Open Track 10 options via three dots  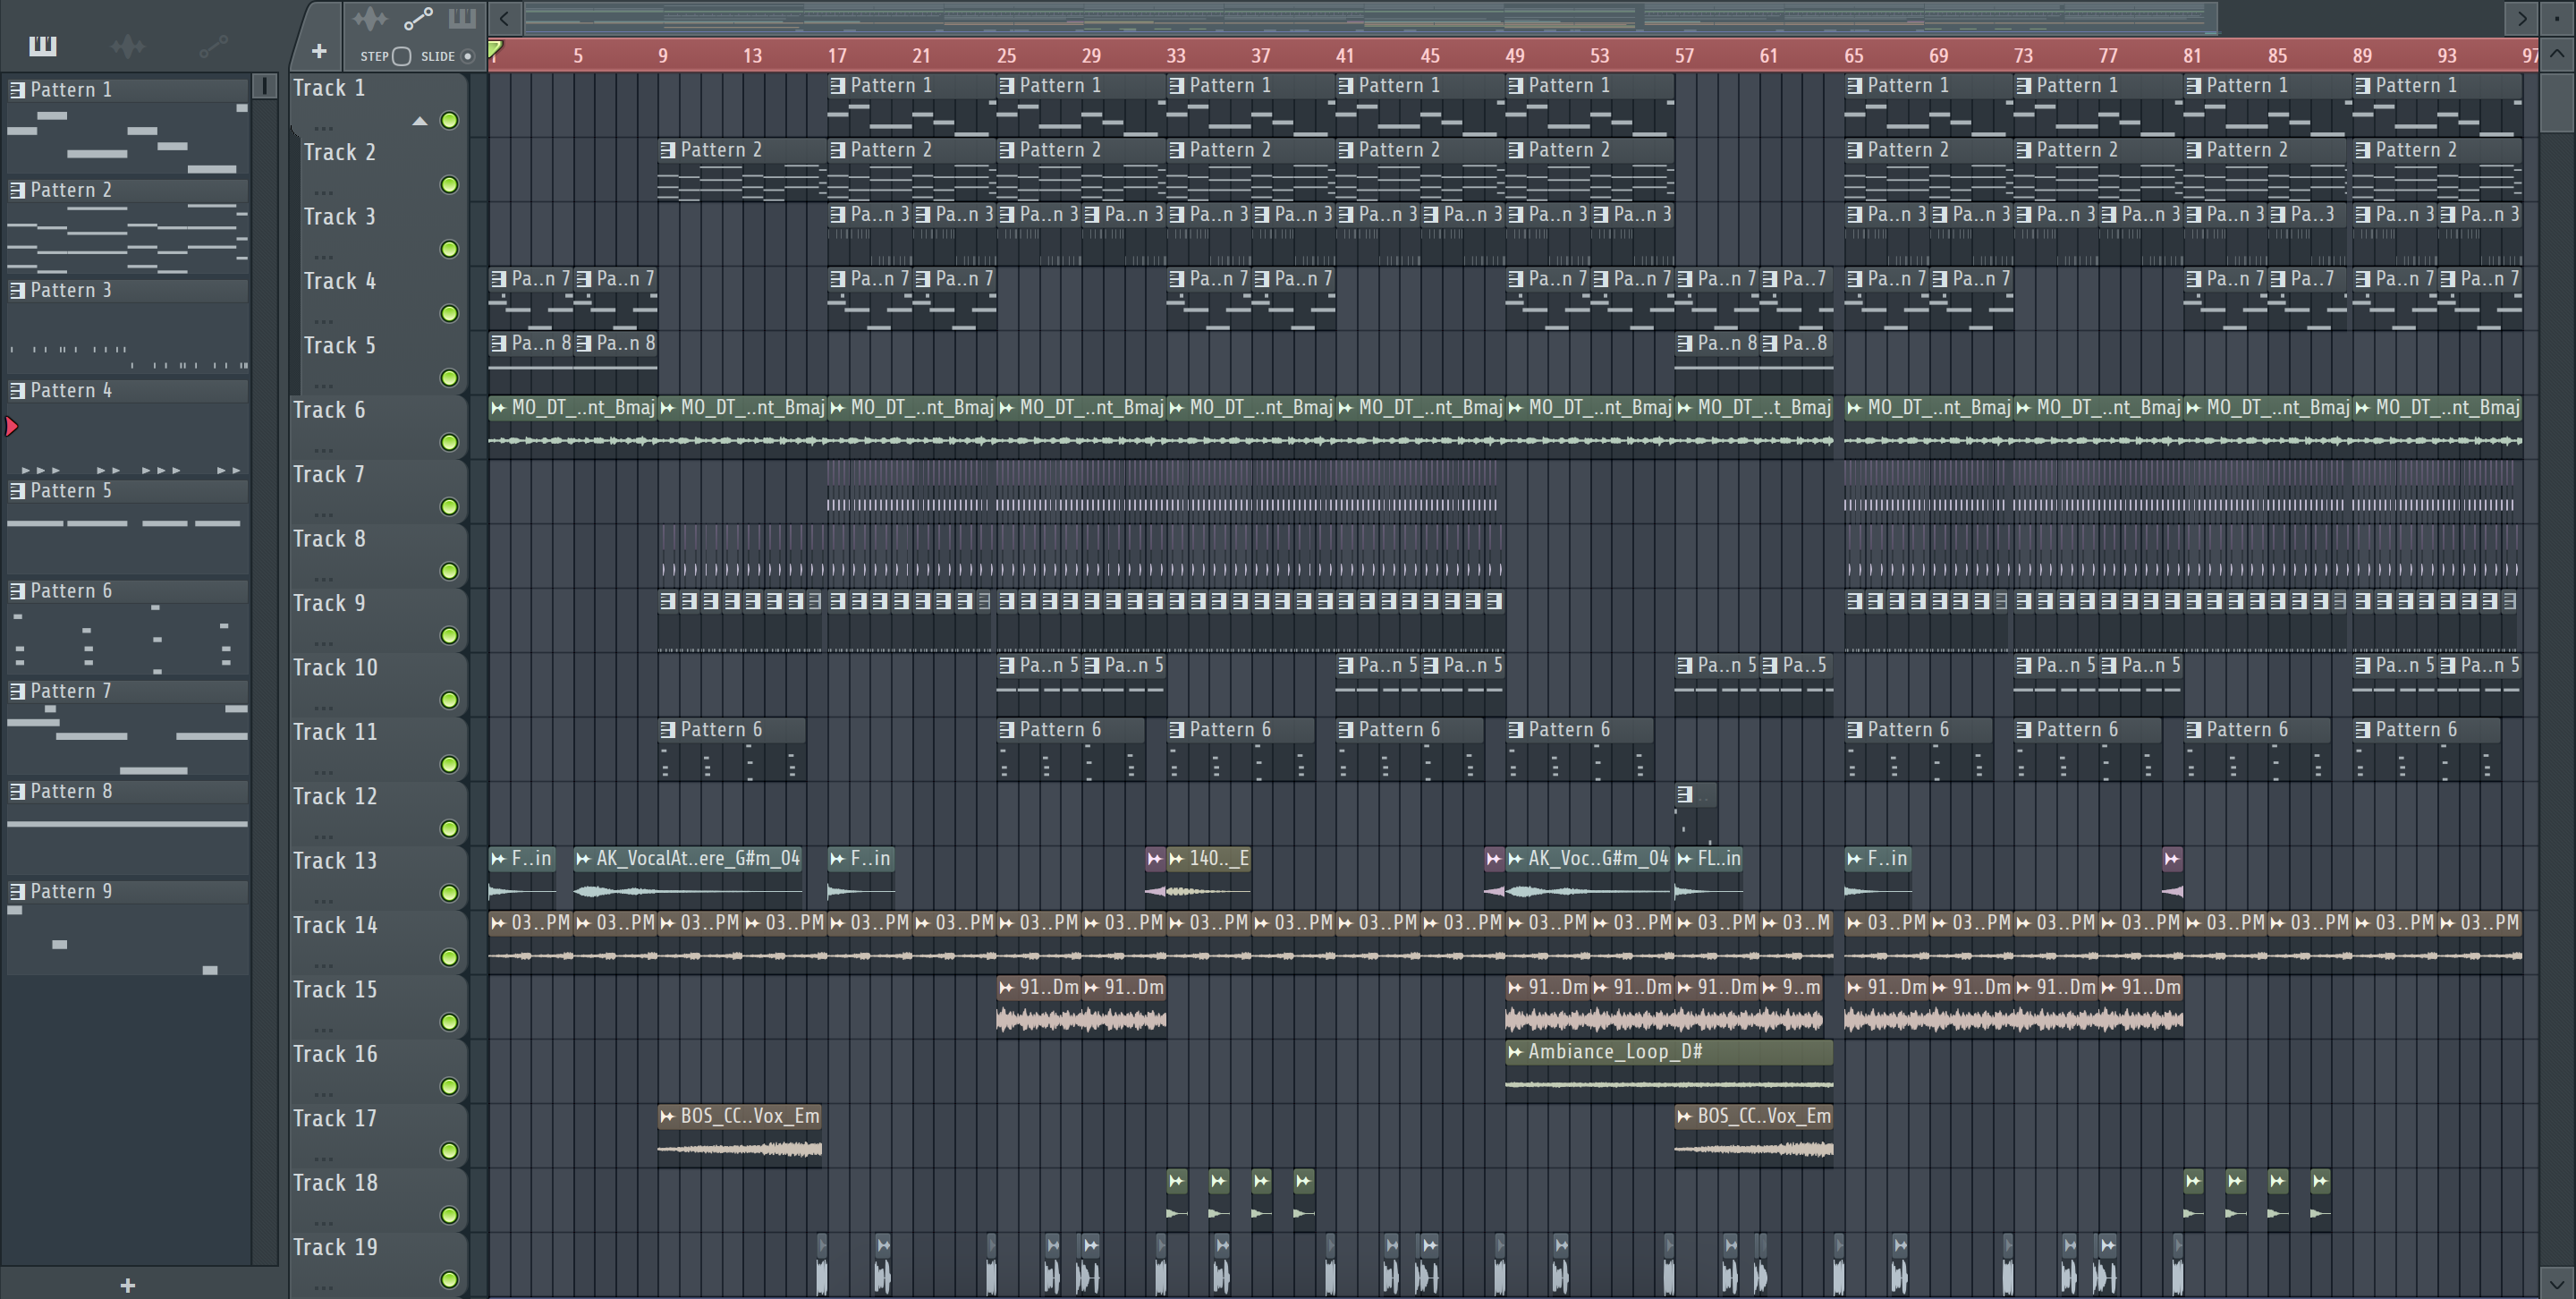(x=323, y=707)
